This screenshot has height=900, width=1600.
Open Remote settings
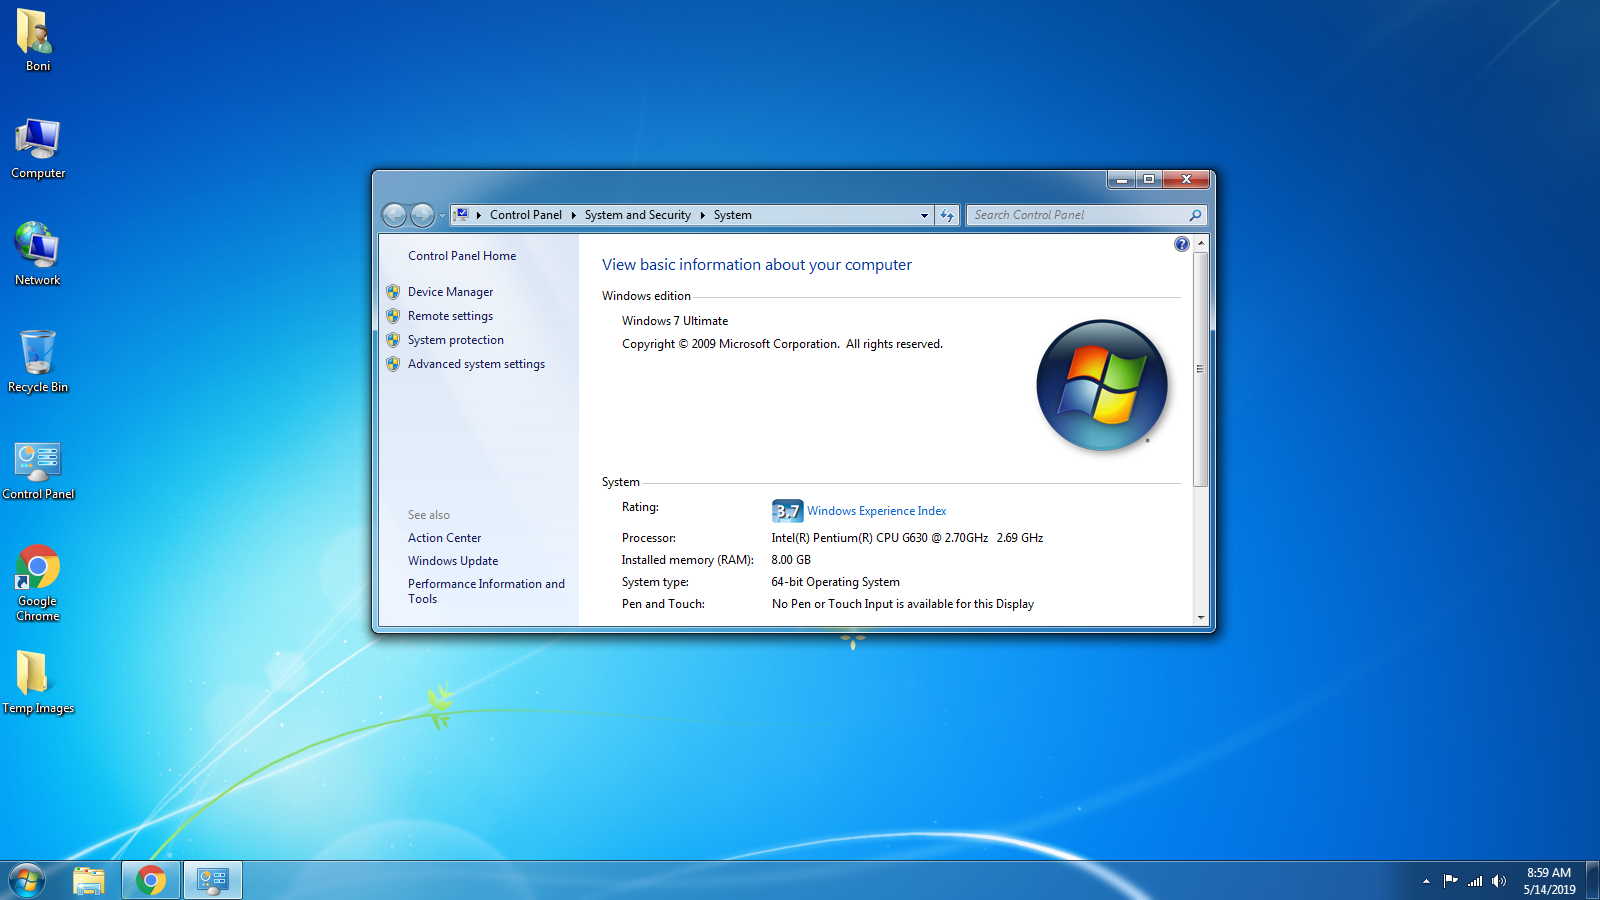tap(450, 316)
